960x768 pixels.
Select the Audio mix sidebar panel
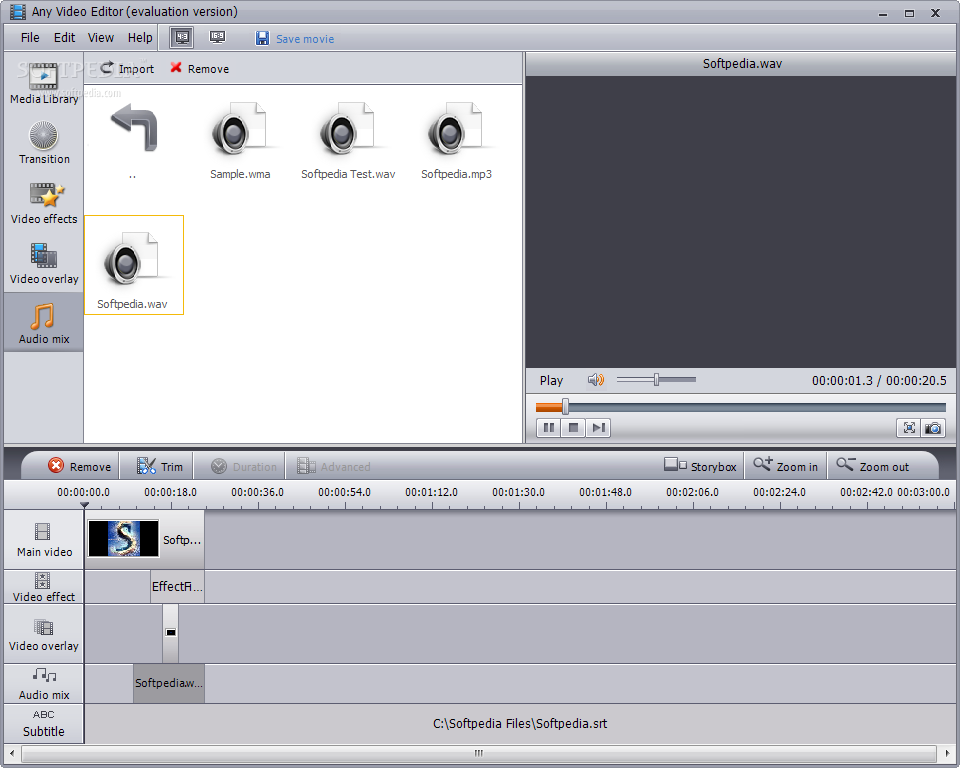tap(43, 323)
